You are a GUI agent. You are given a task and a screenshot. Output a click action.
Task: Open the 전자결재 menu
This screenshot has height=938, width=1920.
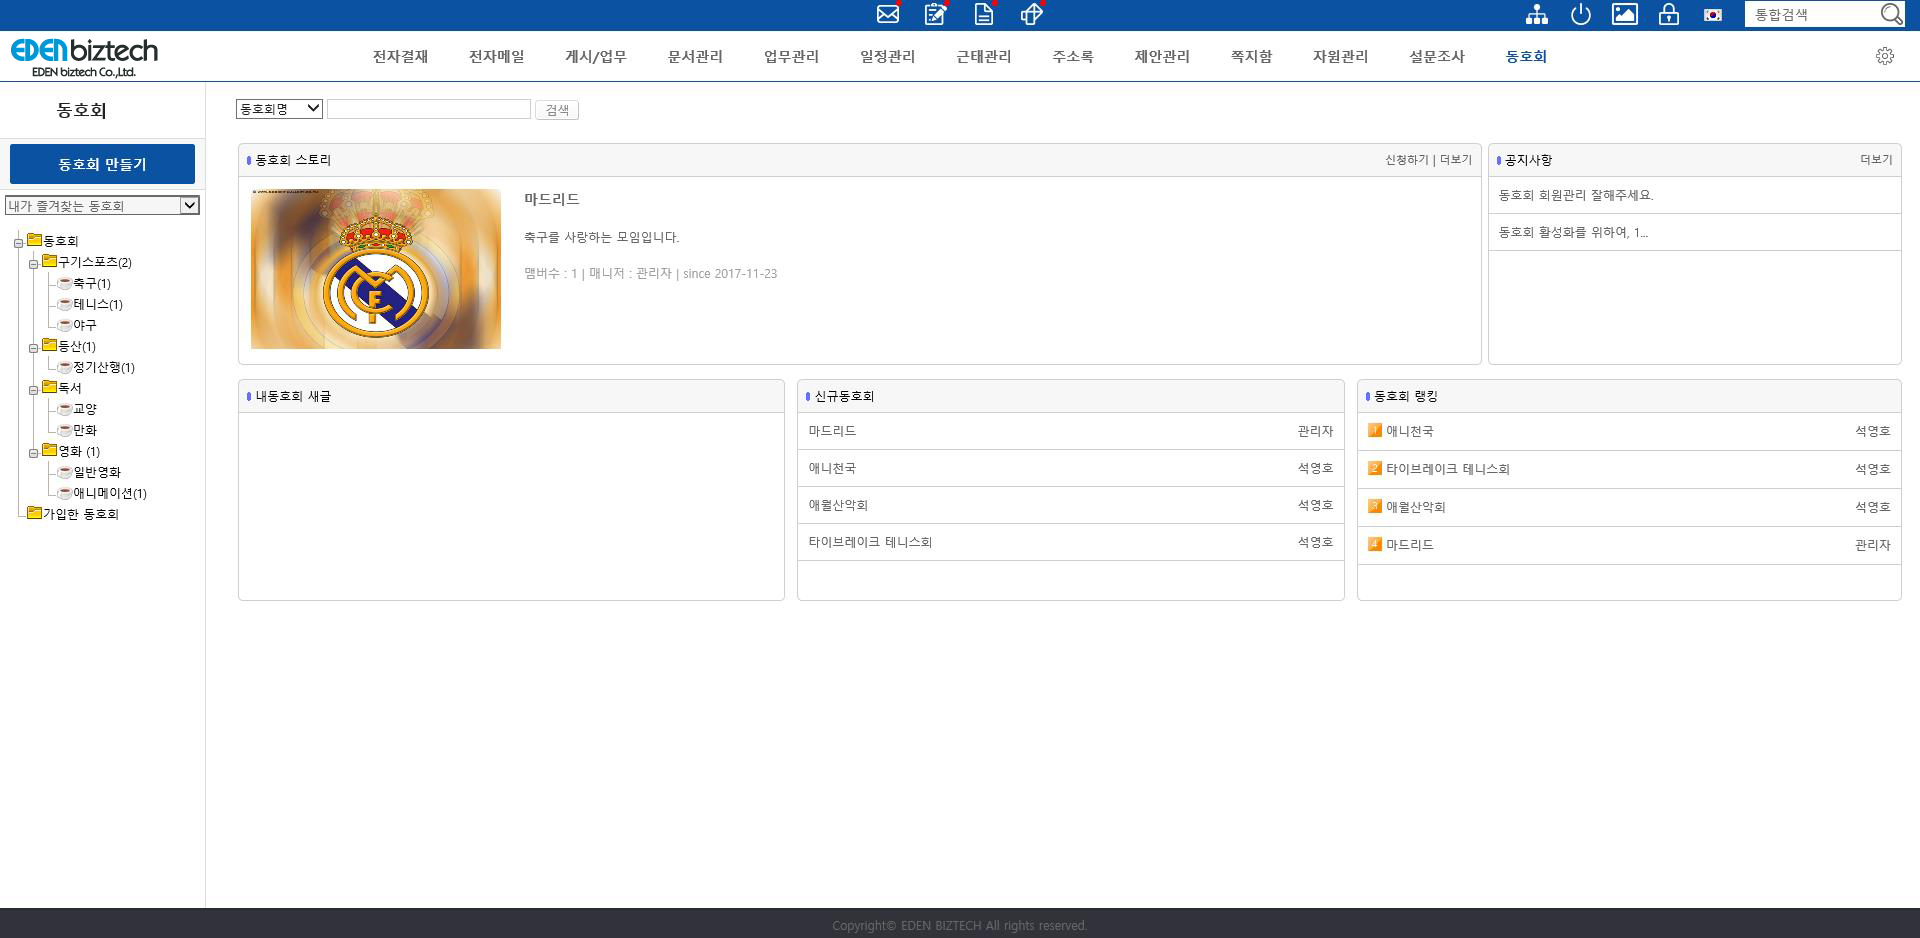click(400, 56)
